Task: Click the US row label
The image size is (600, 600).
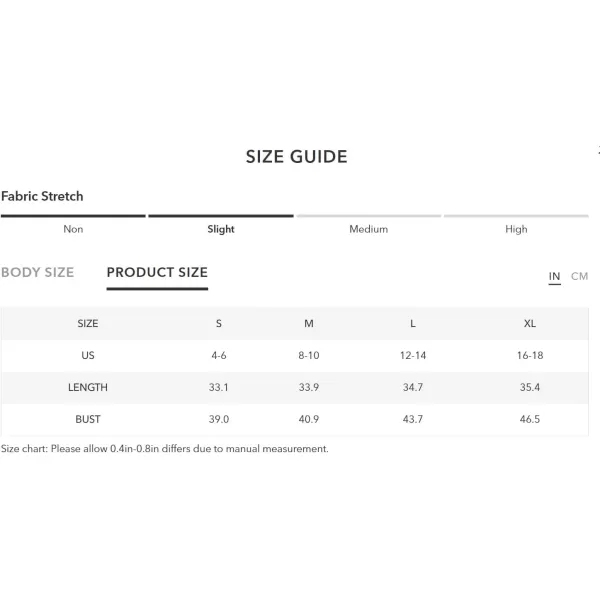Action: pos(88,355)
